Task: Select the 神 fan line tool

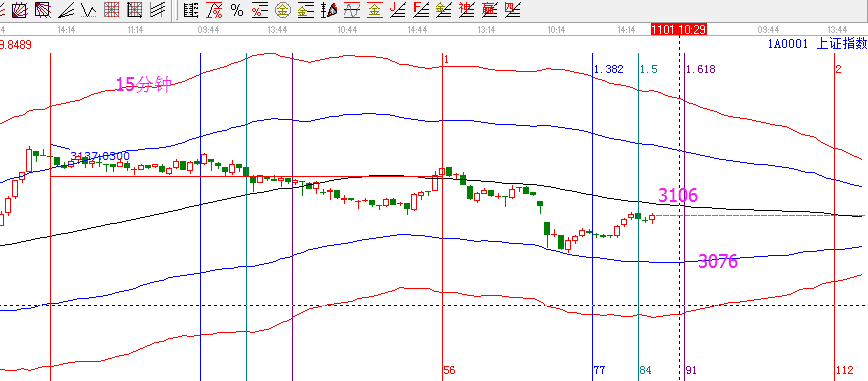Action: (x=466, y=9)
